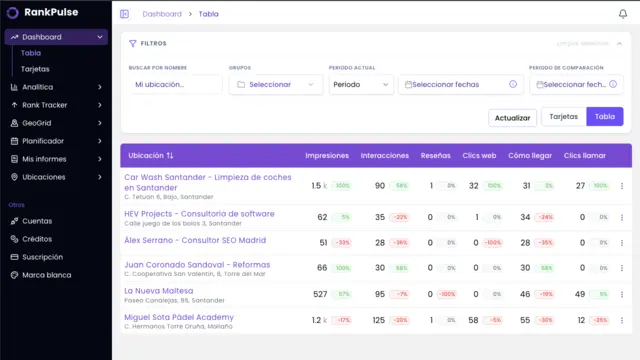
Task: Click the Mis informes document icon
Action: [14, 159]
